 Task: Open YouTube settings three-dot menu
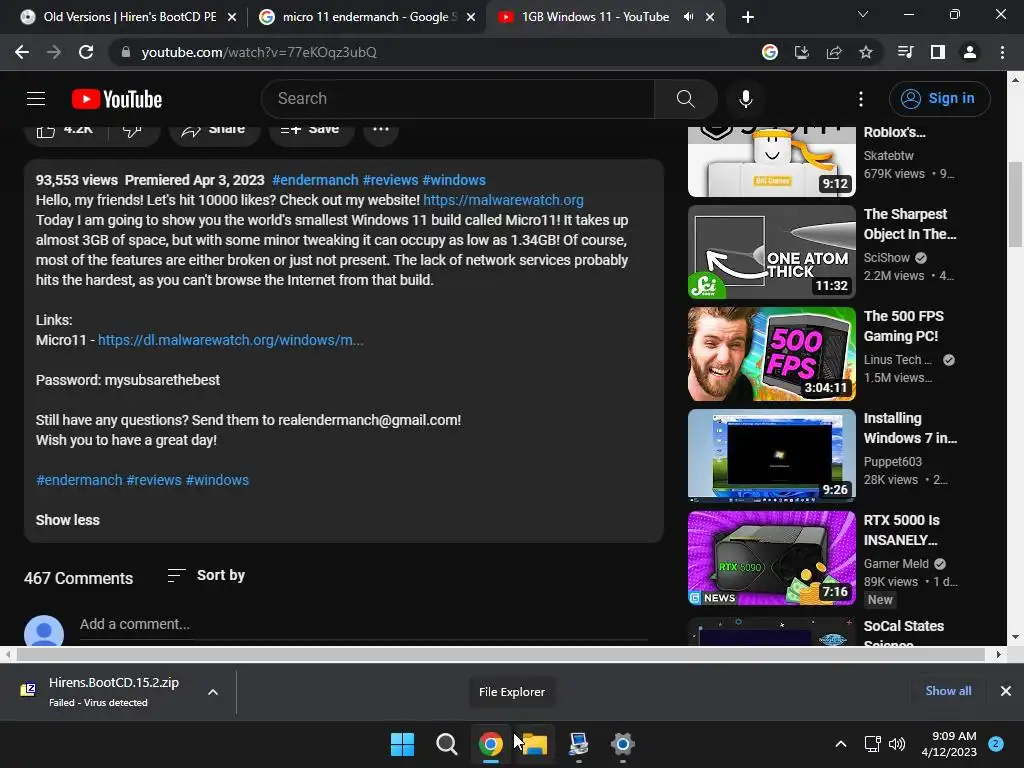coord(861,99)
